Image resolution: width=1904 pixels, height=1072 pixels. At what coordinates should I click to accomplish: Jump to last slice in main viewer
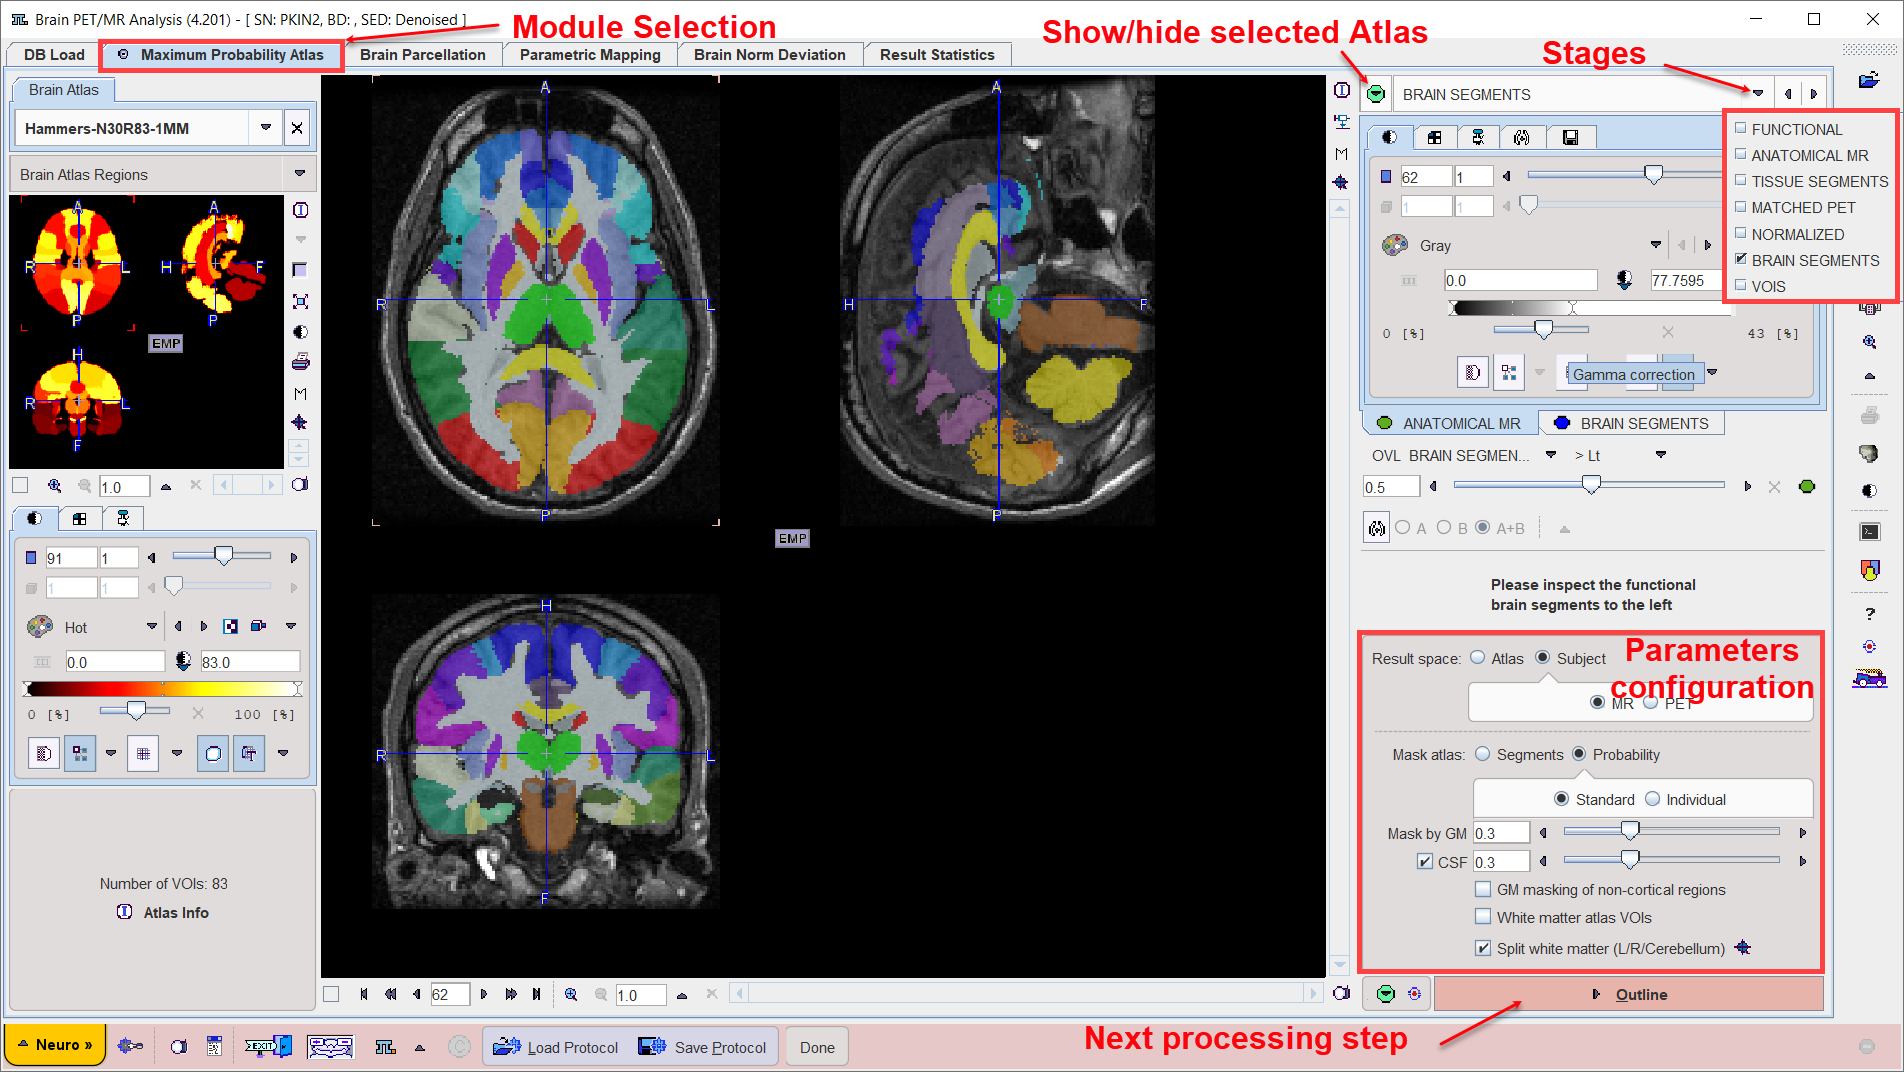point(537,994)
